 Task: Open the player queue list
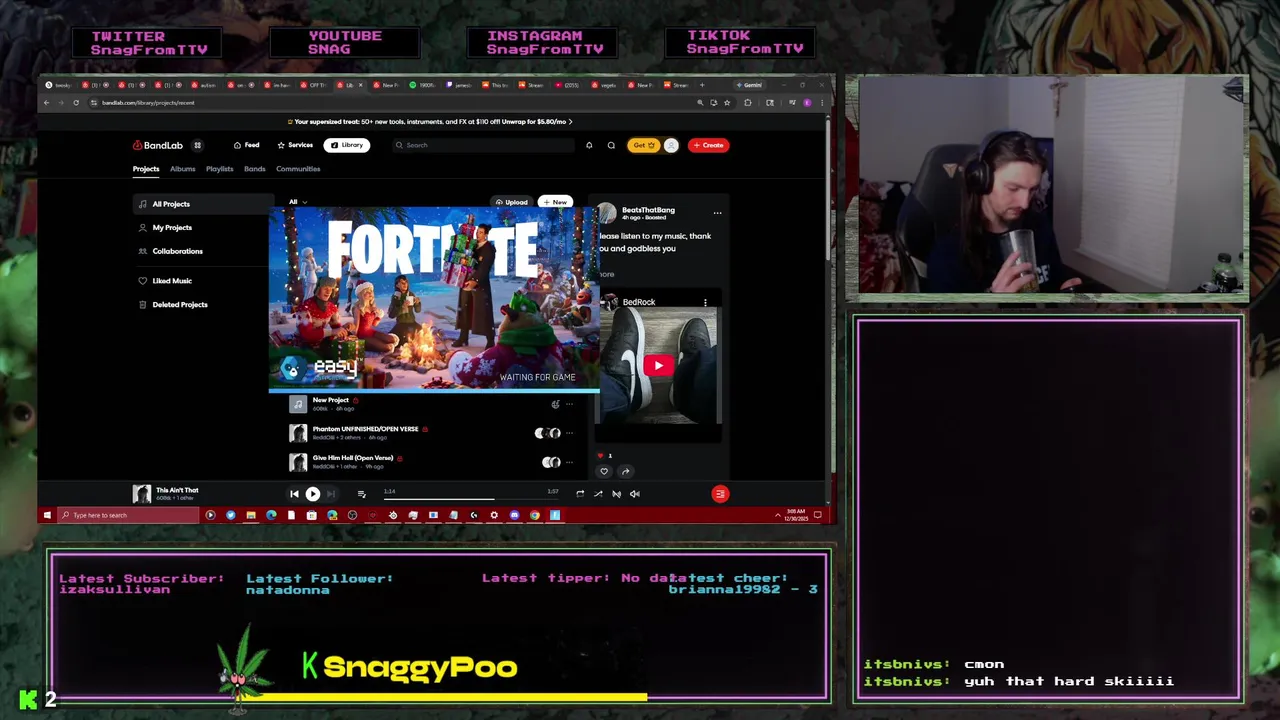tap(361, 494)
